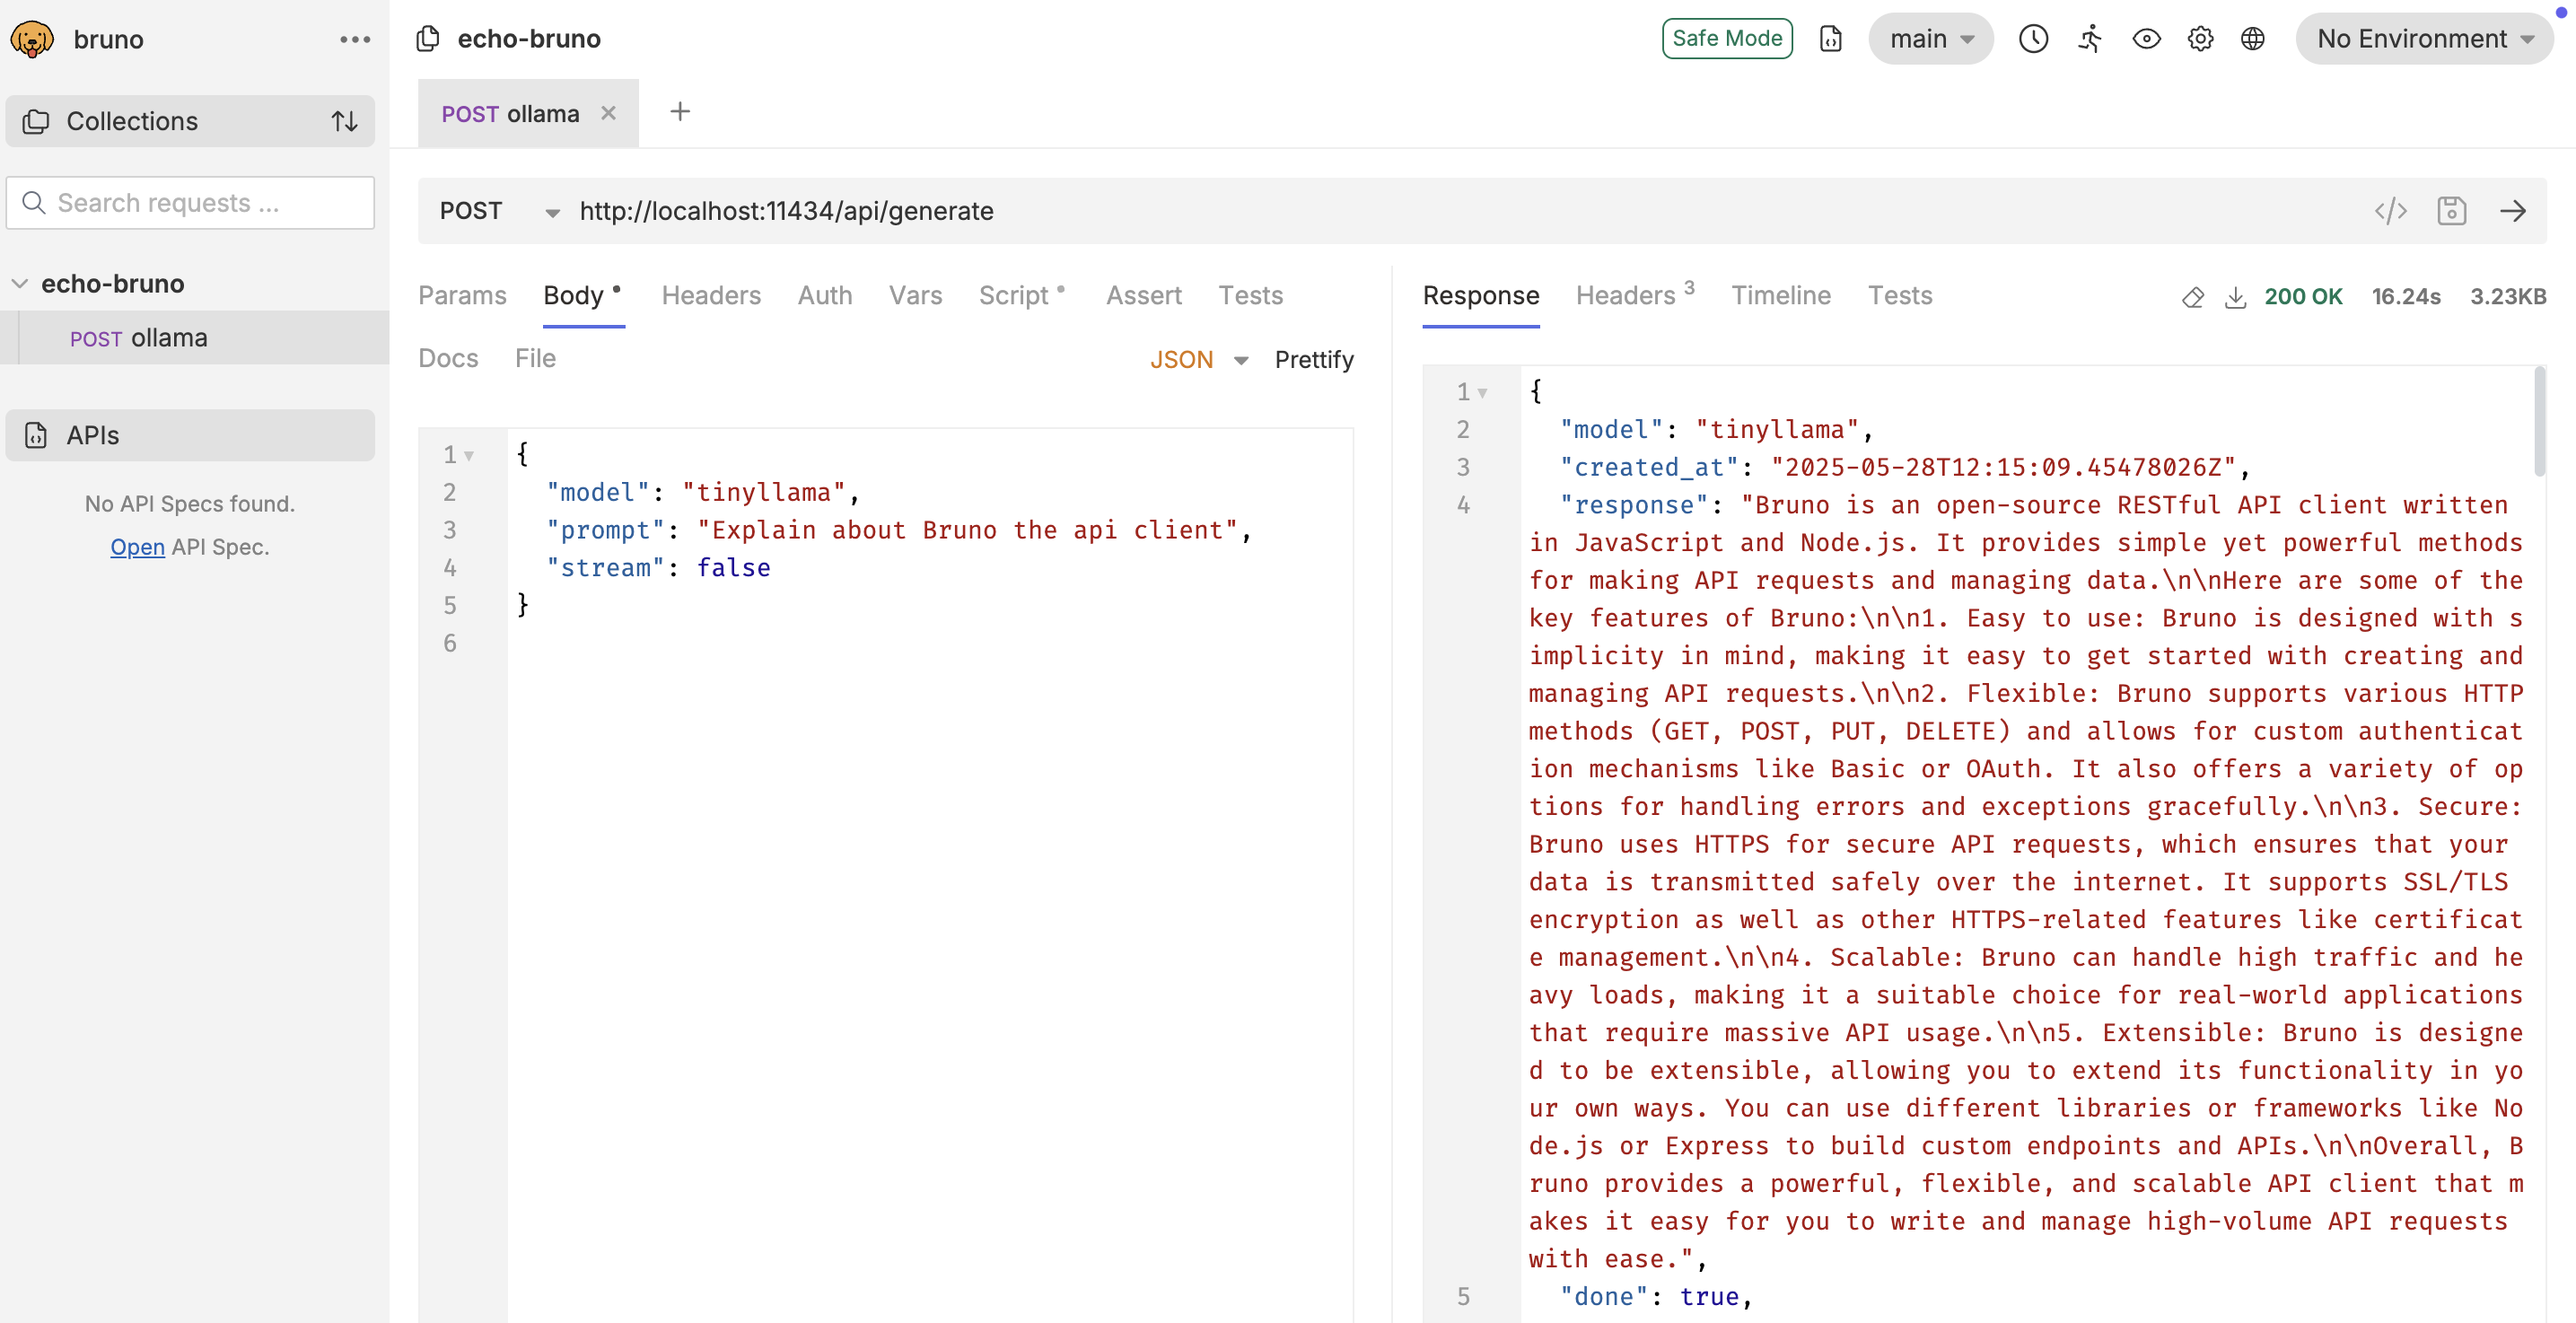Open the Vars tab
Image resolution: width=2576 pixels, height=1323 pixels.
pyautogui.click(x=915, y=295)
